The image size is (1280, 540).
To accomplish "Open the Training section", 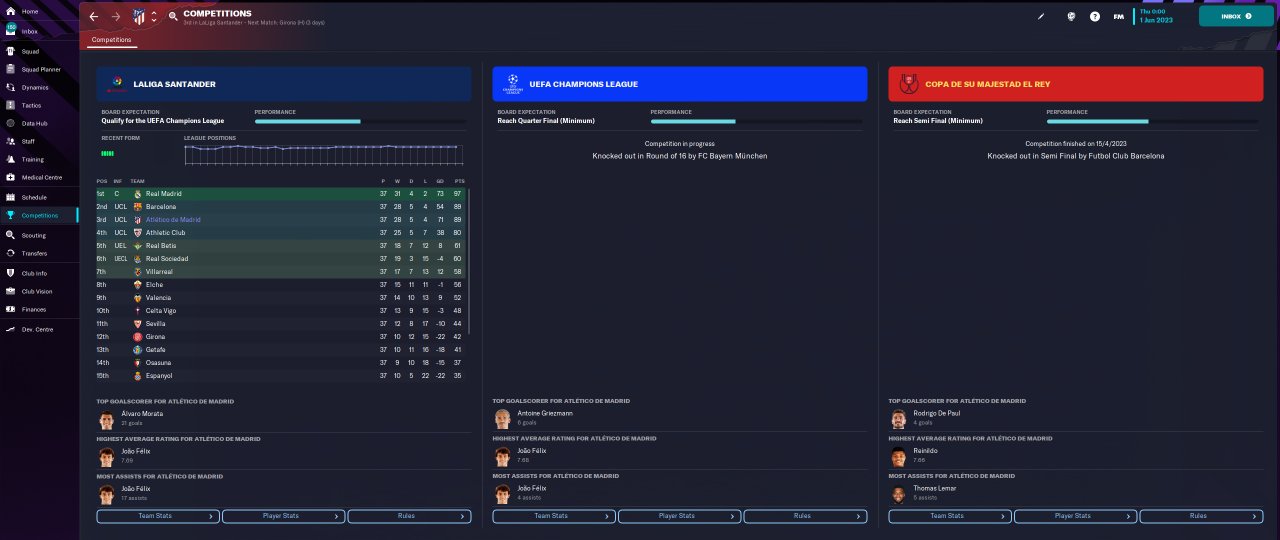I will (x=38, y=159).
